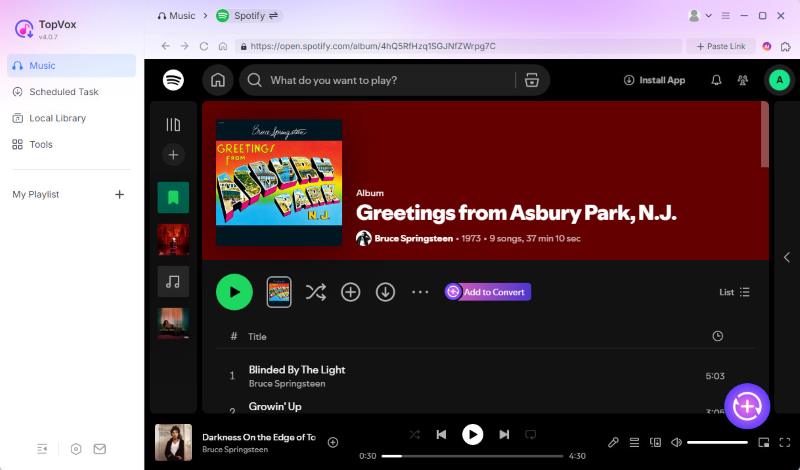Click Add to Convert button
Screen dimensions: 800x470
(x=488, y=292)
